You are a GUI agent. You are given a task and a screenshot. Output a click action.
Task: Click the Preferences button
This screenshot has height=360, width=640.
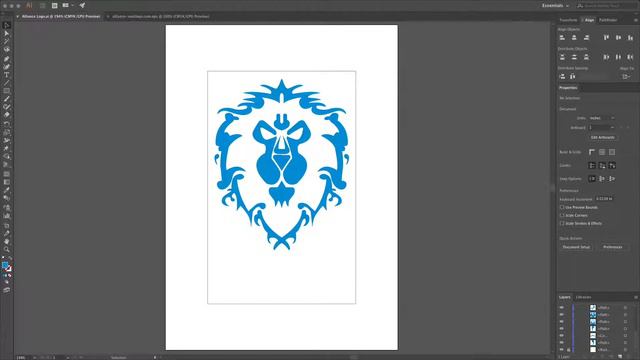613,247
